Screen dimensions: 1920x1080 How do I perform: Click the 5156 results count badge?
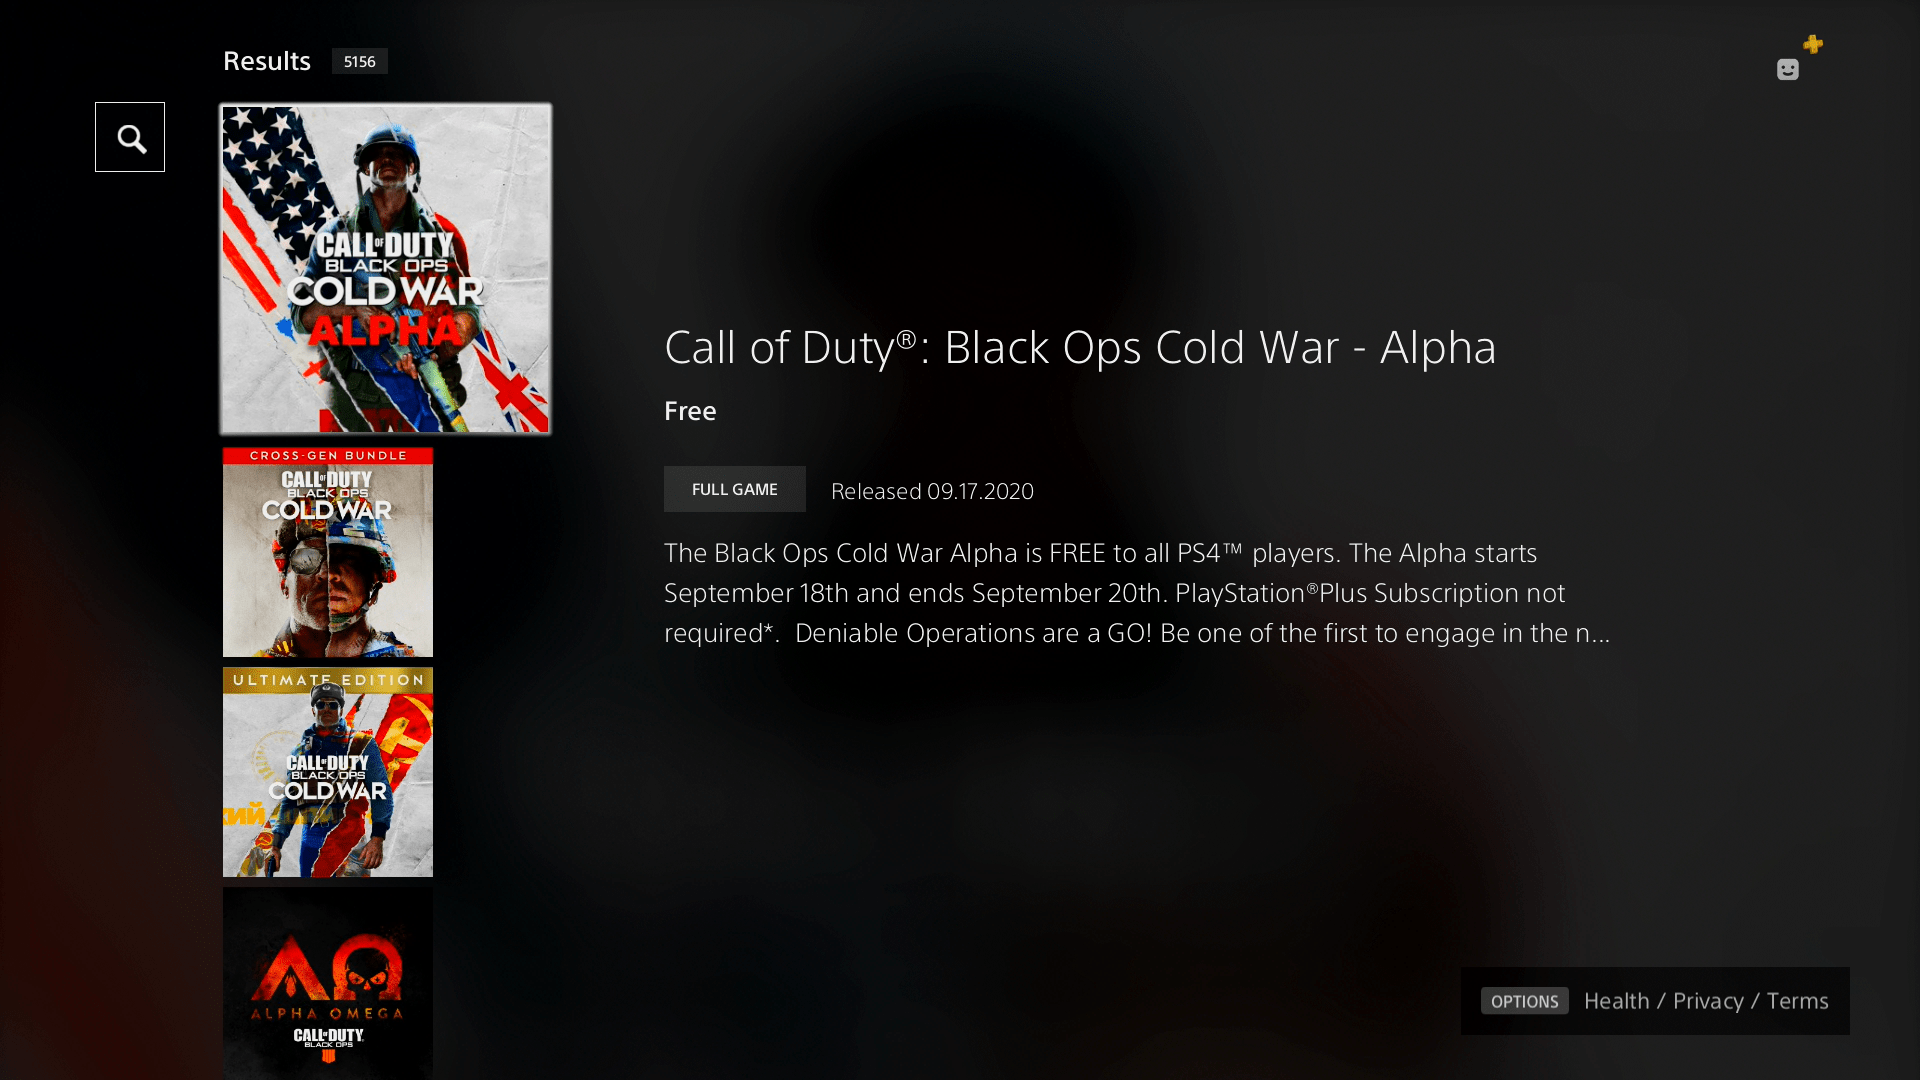(360, 61)
